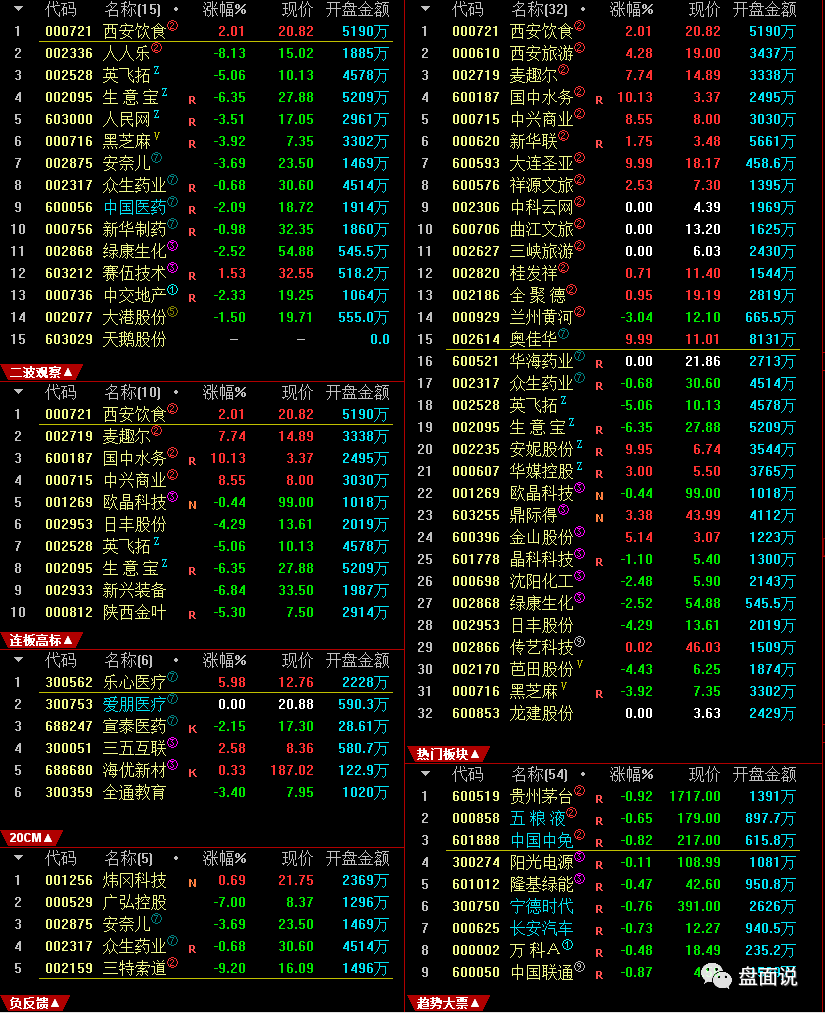Open the dropdown triangle in 名称(10) header
The height and width of the screenshot is (1013, 825).
[x=18, y=392]
